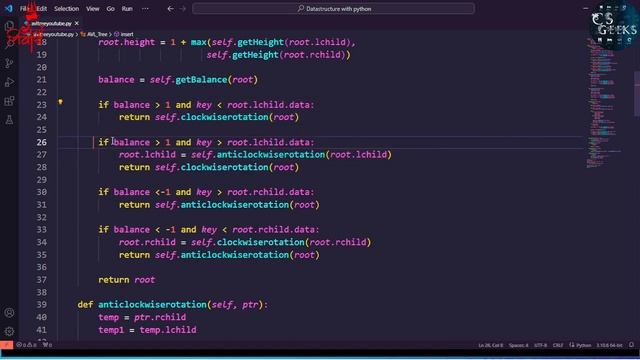This screenshot has width=640, height=360.
Task: Click 'return root' on line 37
Action: pyautogui.click(x=127, y=280)
